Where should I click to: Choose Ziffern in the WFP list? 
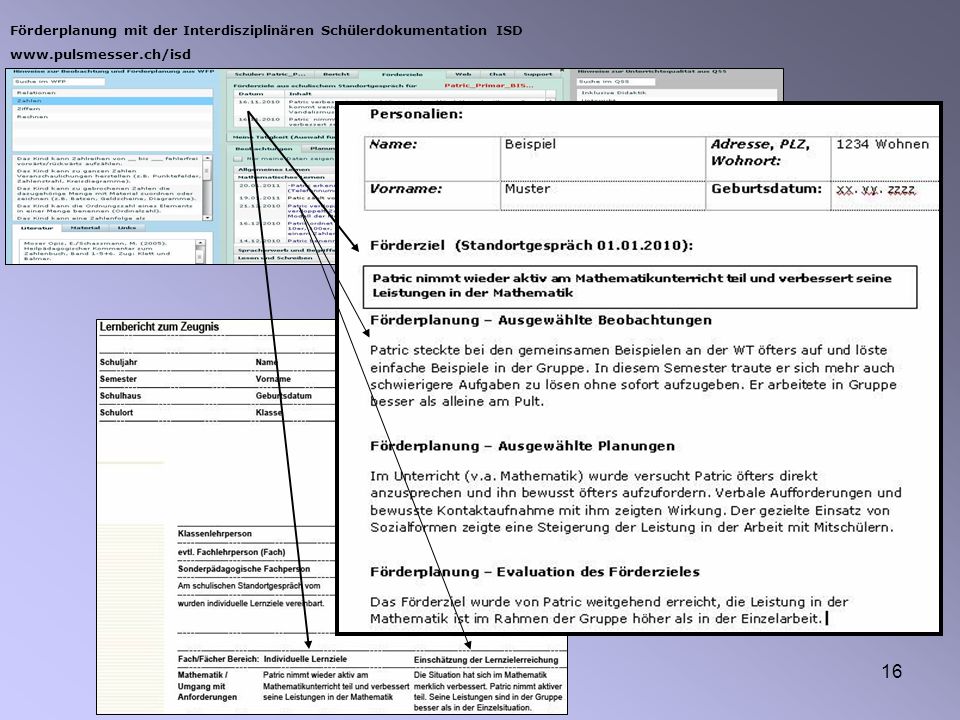(113, 108)
